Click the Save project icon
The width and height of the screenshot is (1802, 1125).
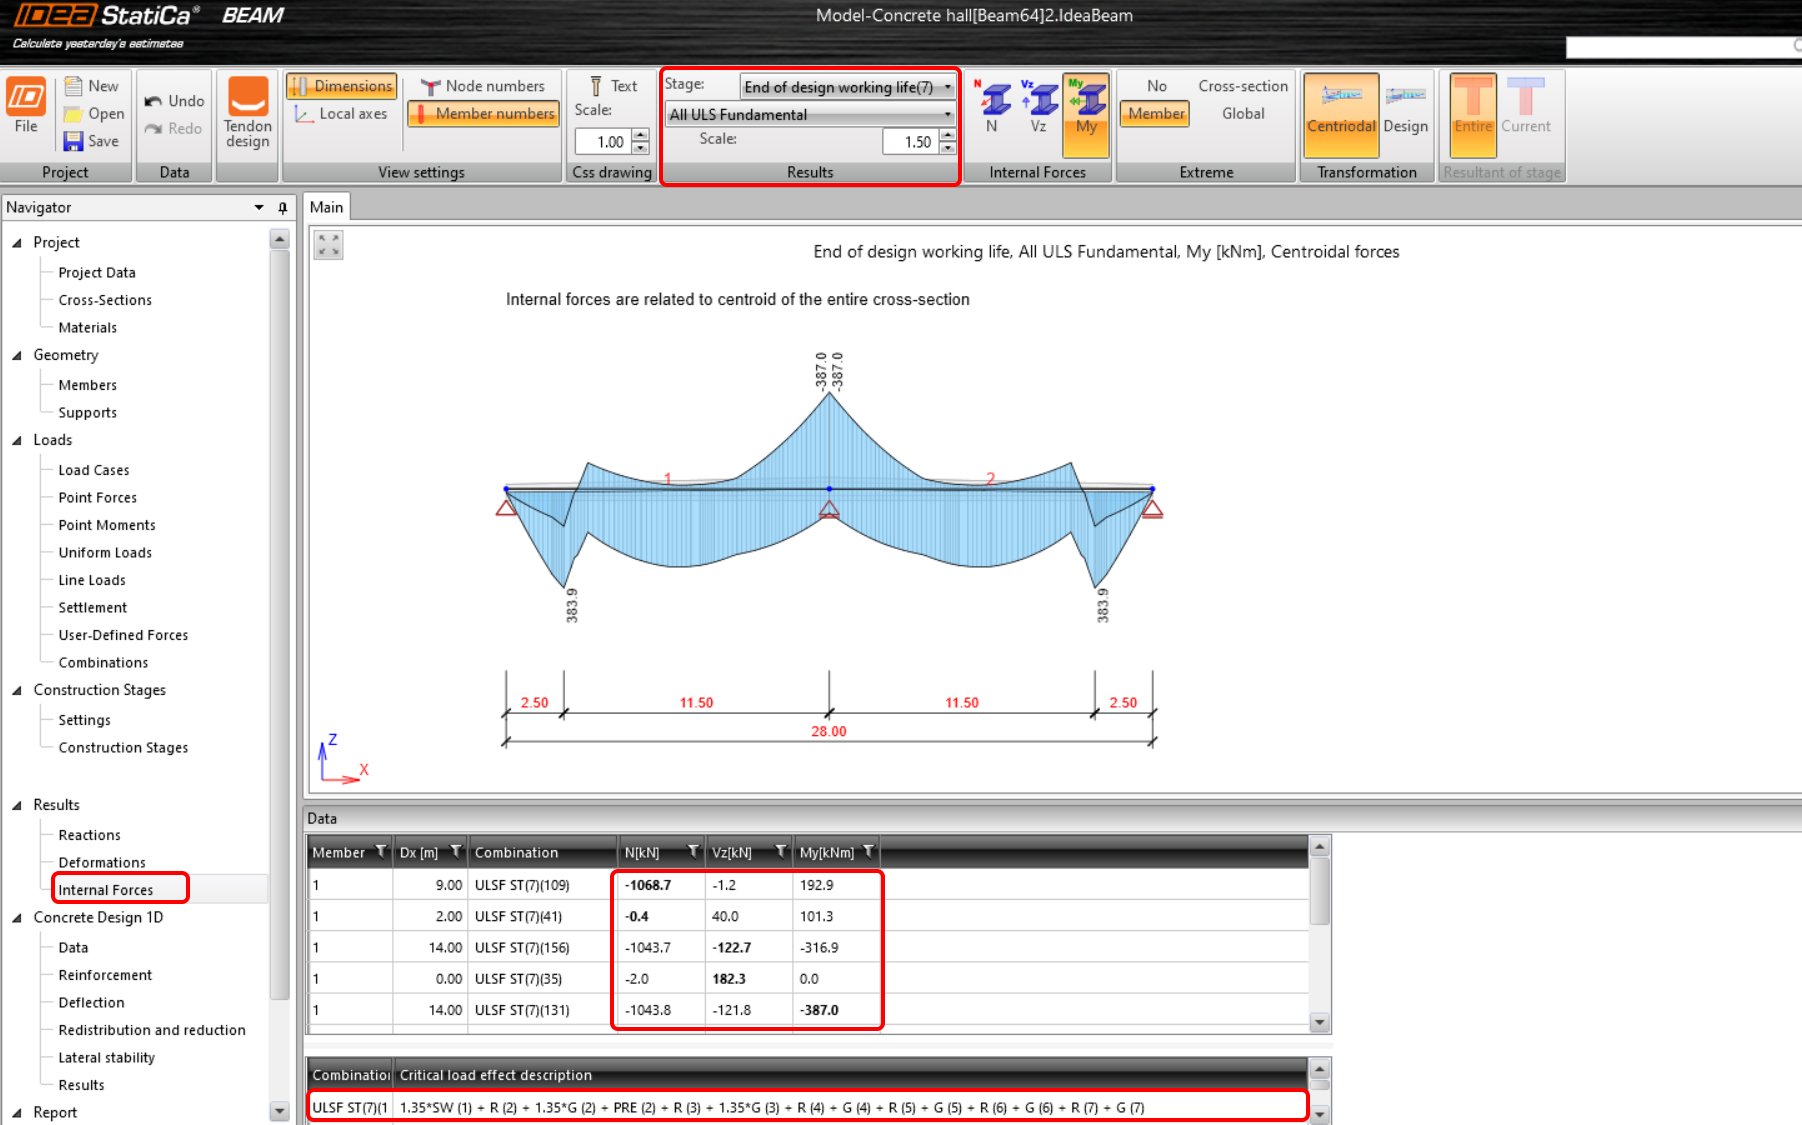click(73, 141)
